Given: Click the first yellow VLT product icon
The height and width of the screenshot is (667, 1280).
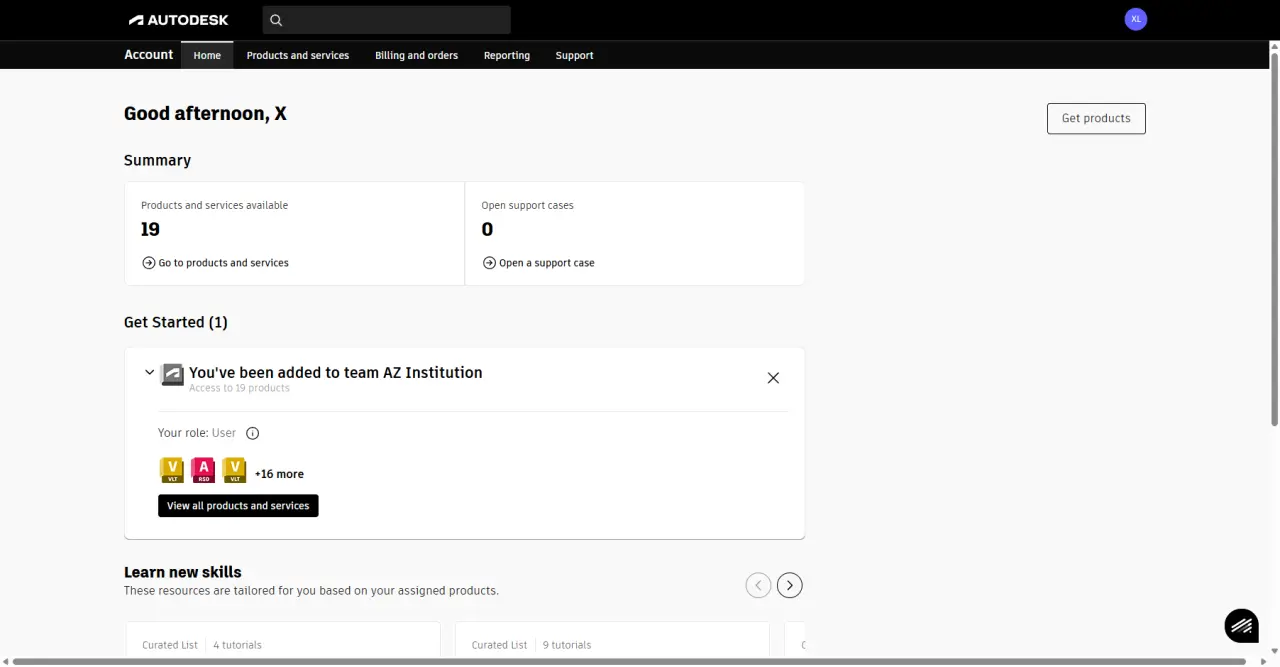Looking at the screenshot, I should pyautogui.click(x=172, y=470).
